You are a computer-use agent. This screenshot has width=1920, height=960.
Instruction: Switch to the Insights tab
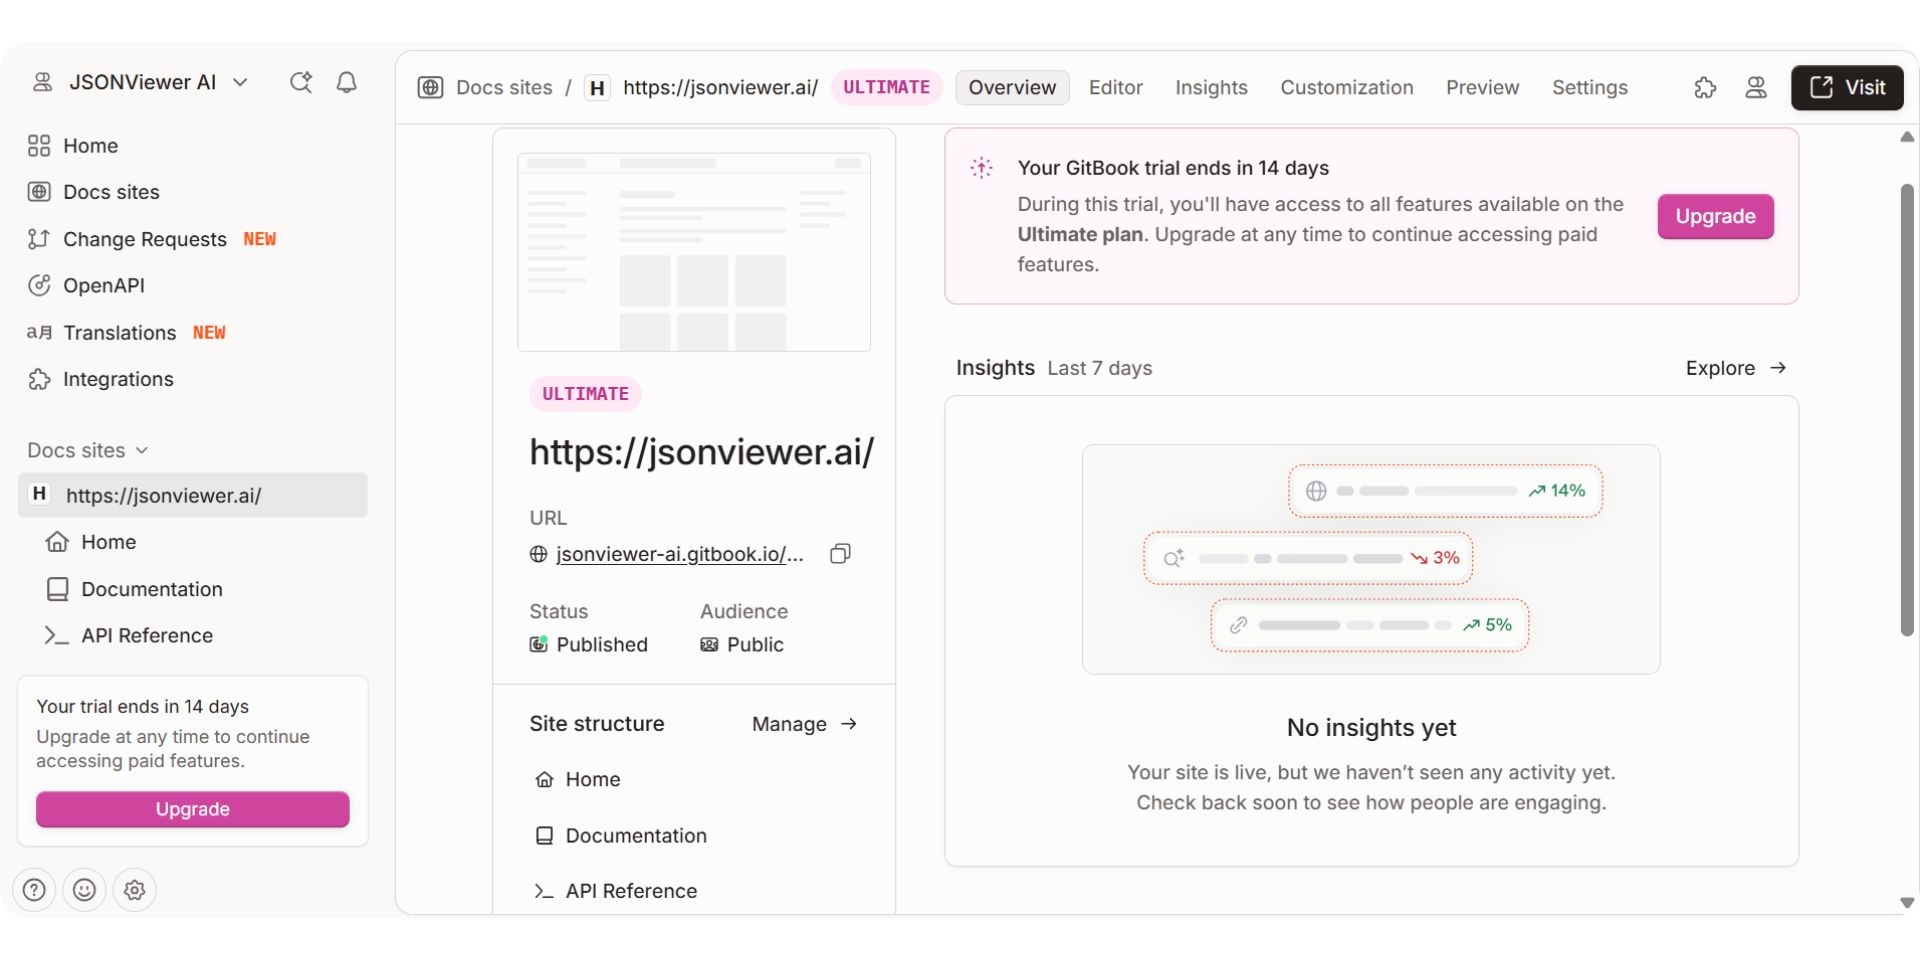1211,87
